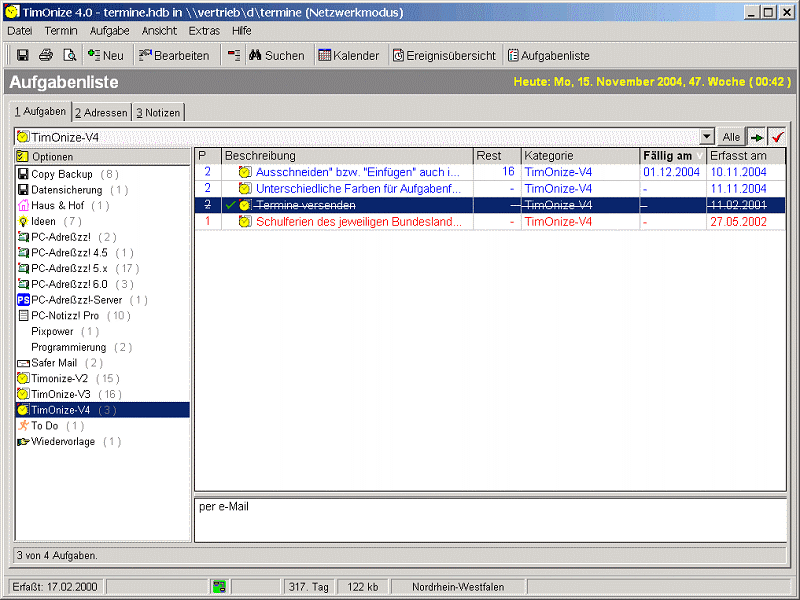The height and width of the screenshot is (600, 800).
Task: Open print preview magnifier icon
Action: pyautogui.click(x=69, y=55)
